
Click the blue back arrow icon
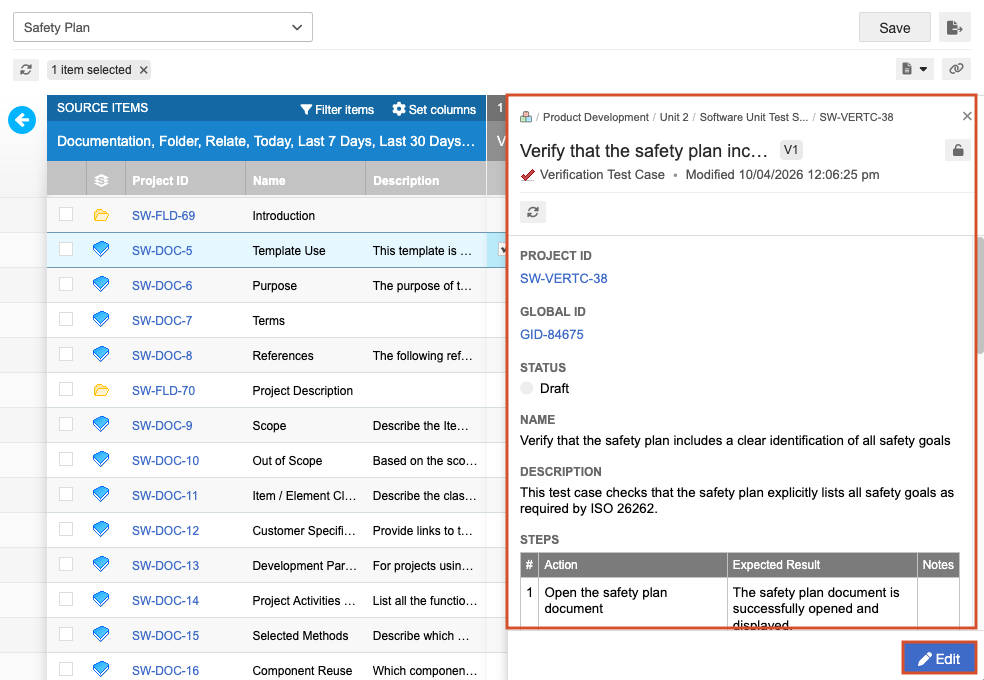[x=22, y=120]
